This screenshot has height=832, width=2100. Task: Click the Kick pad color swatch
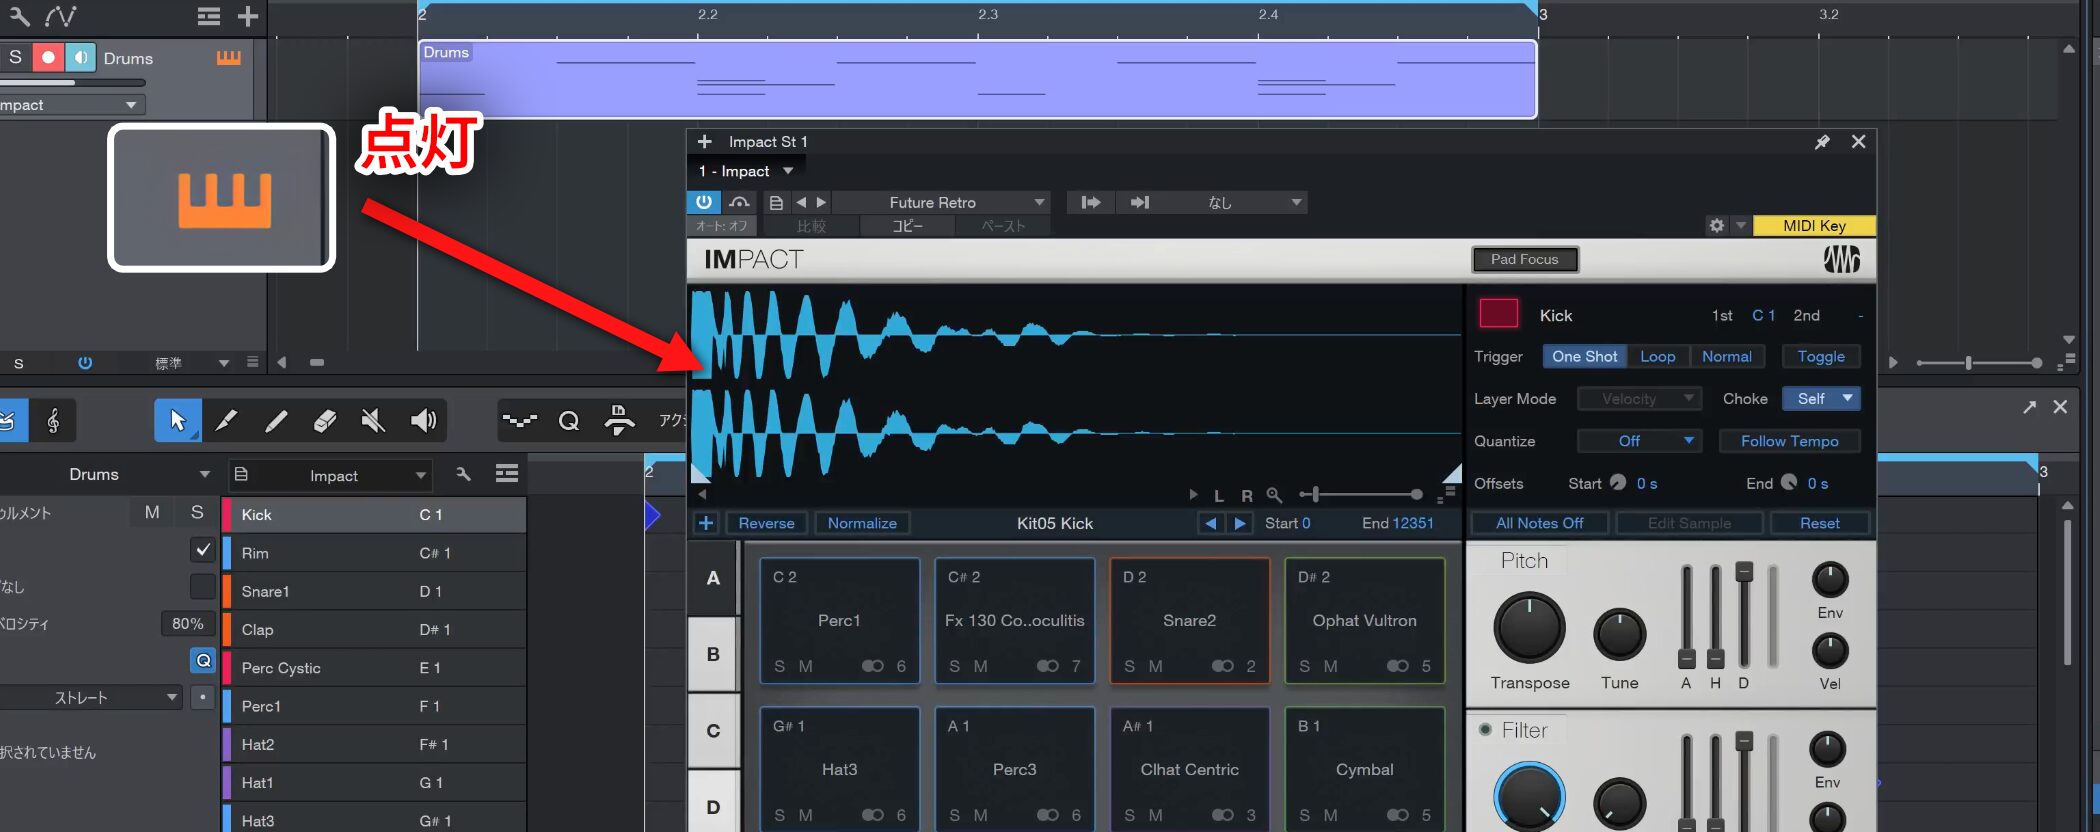(x=1498, y=314)
